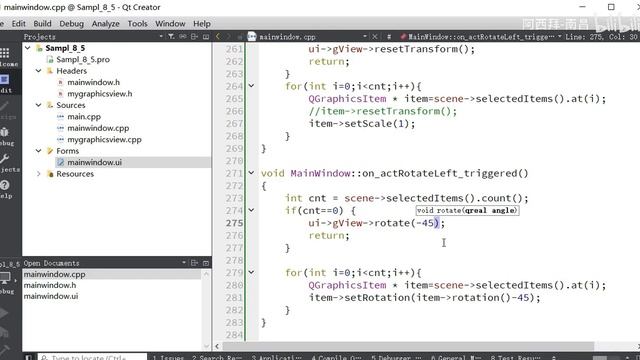Close the mainwindow.cpp editor document
The width and height of the screenshot is (640, 360).
[x=375, y=37]
